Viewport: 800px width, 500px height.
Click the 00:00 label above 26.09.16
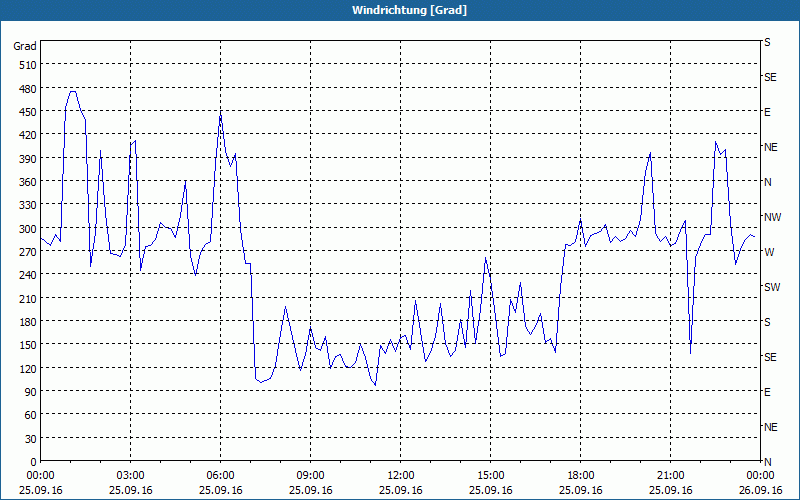[x=760, y=476]
